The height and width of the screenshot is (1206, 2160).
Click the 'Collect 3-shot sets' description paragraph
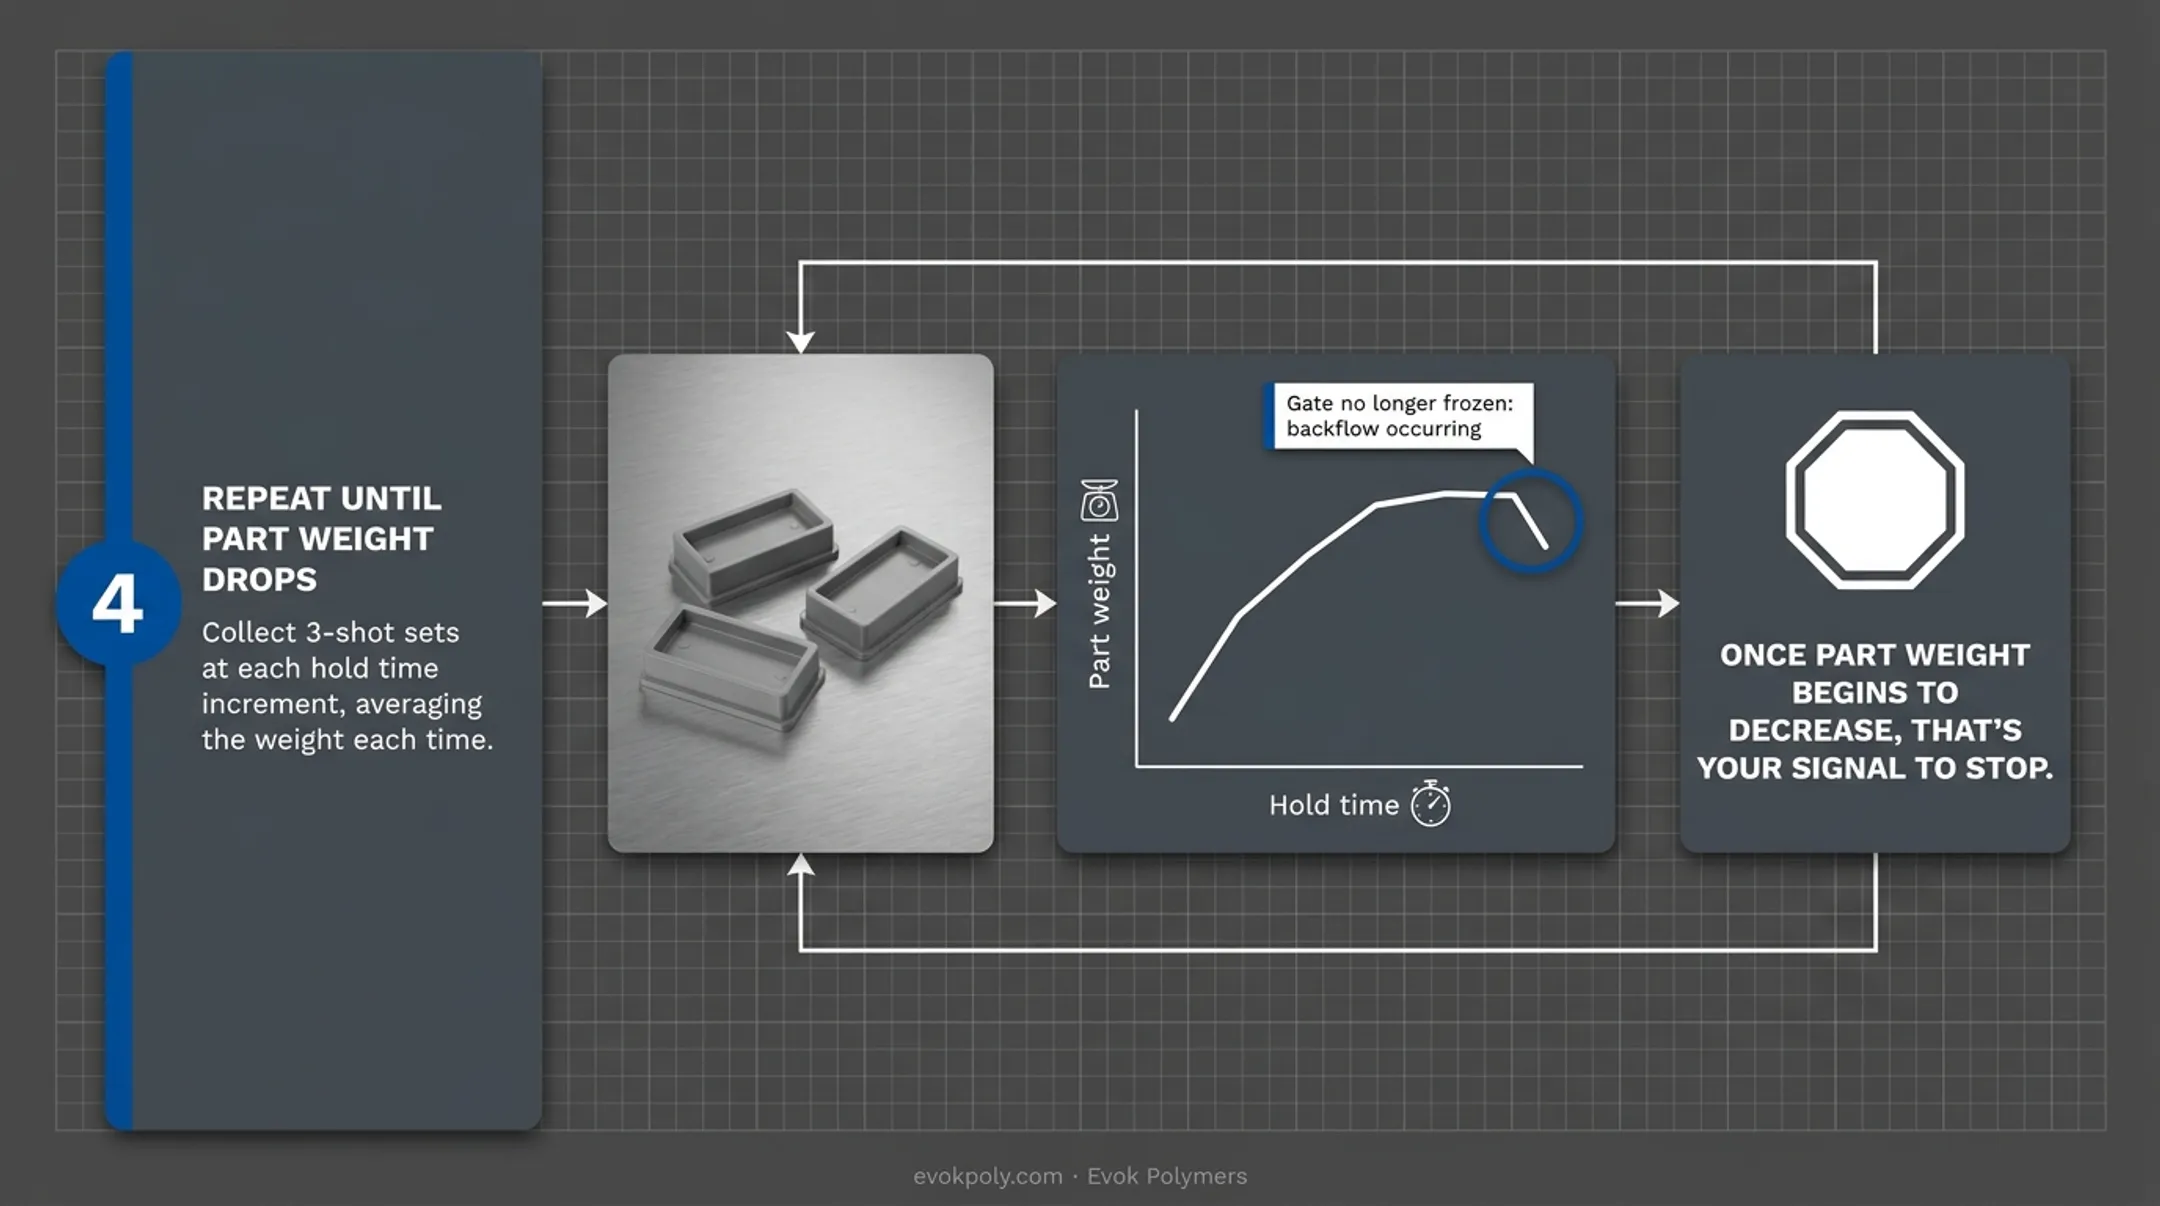pos(347,686)
